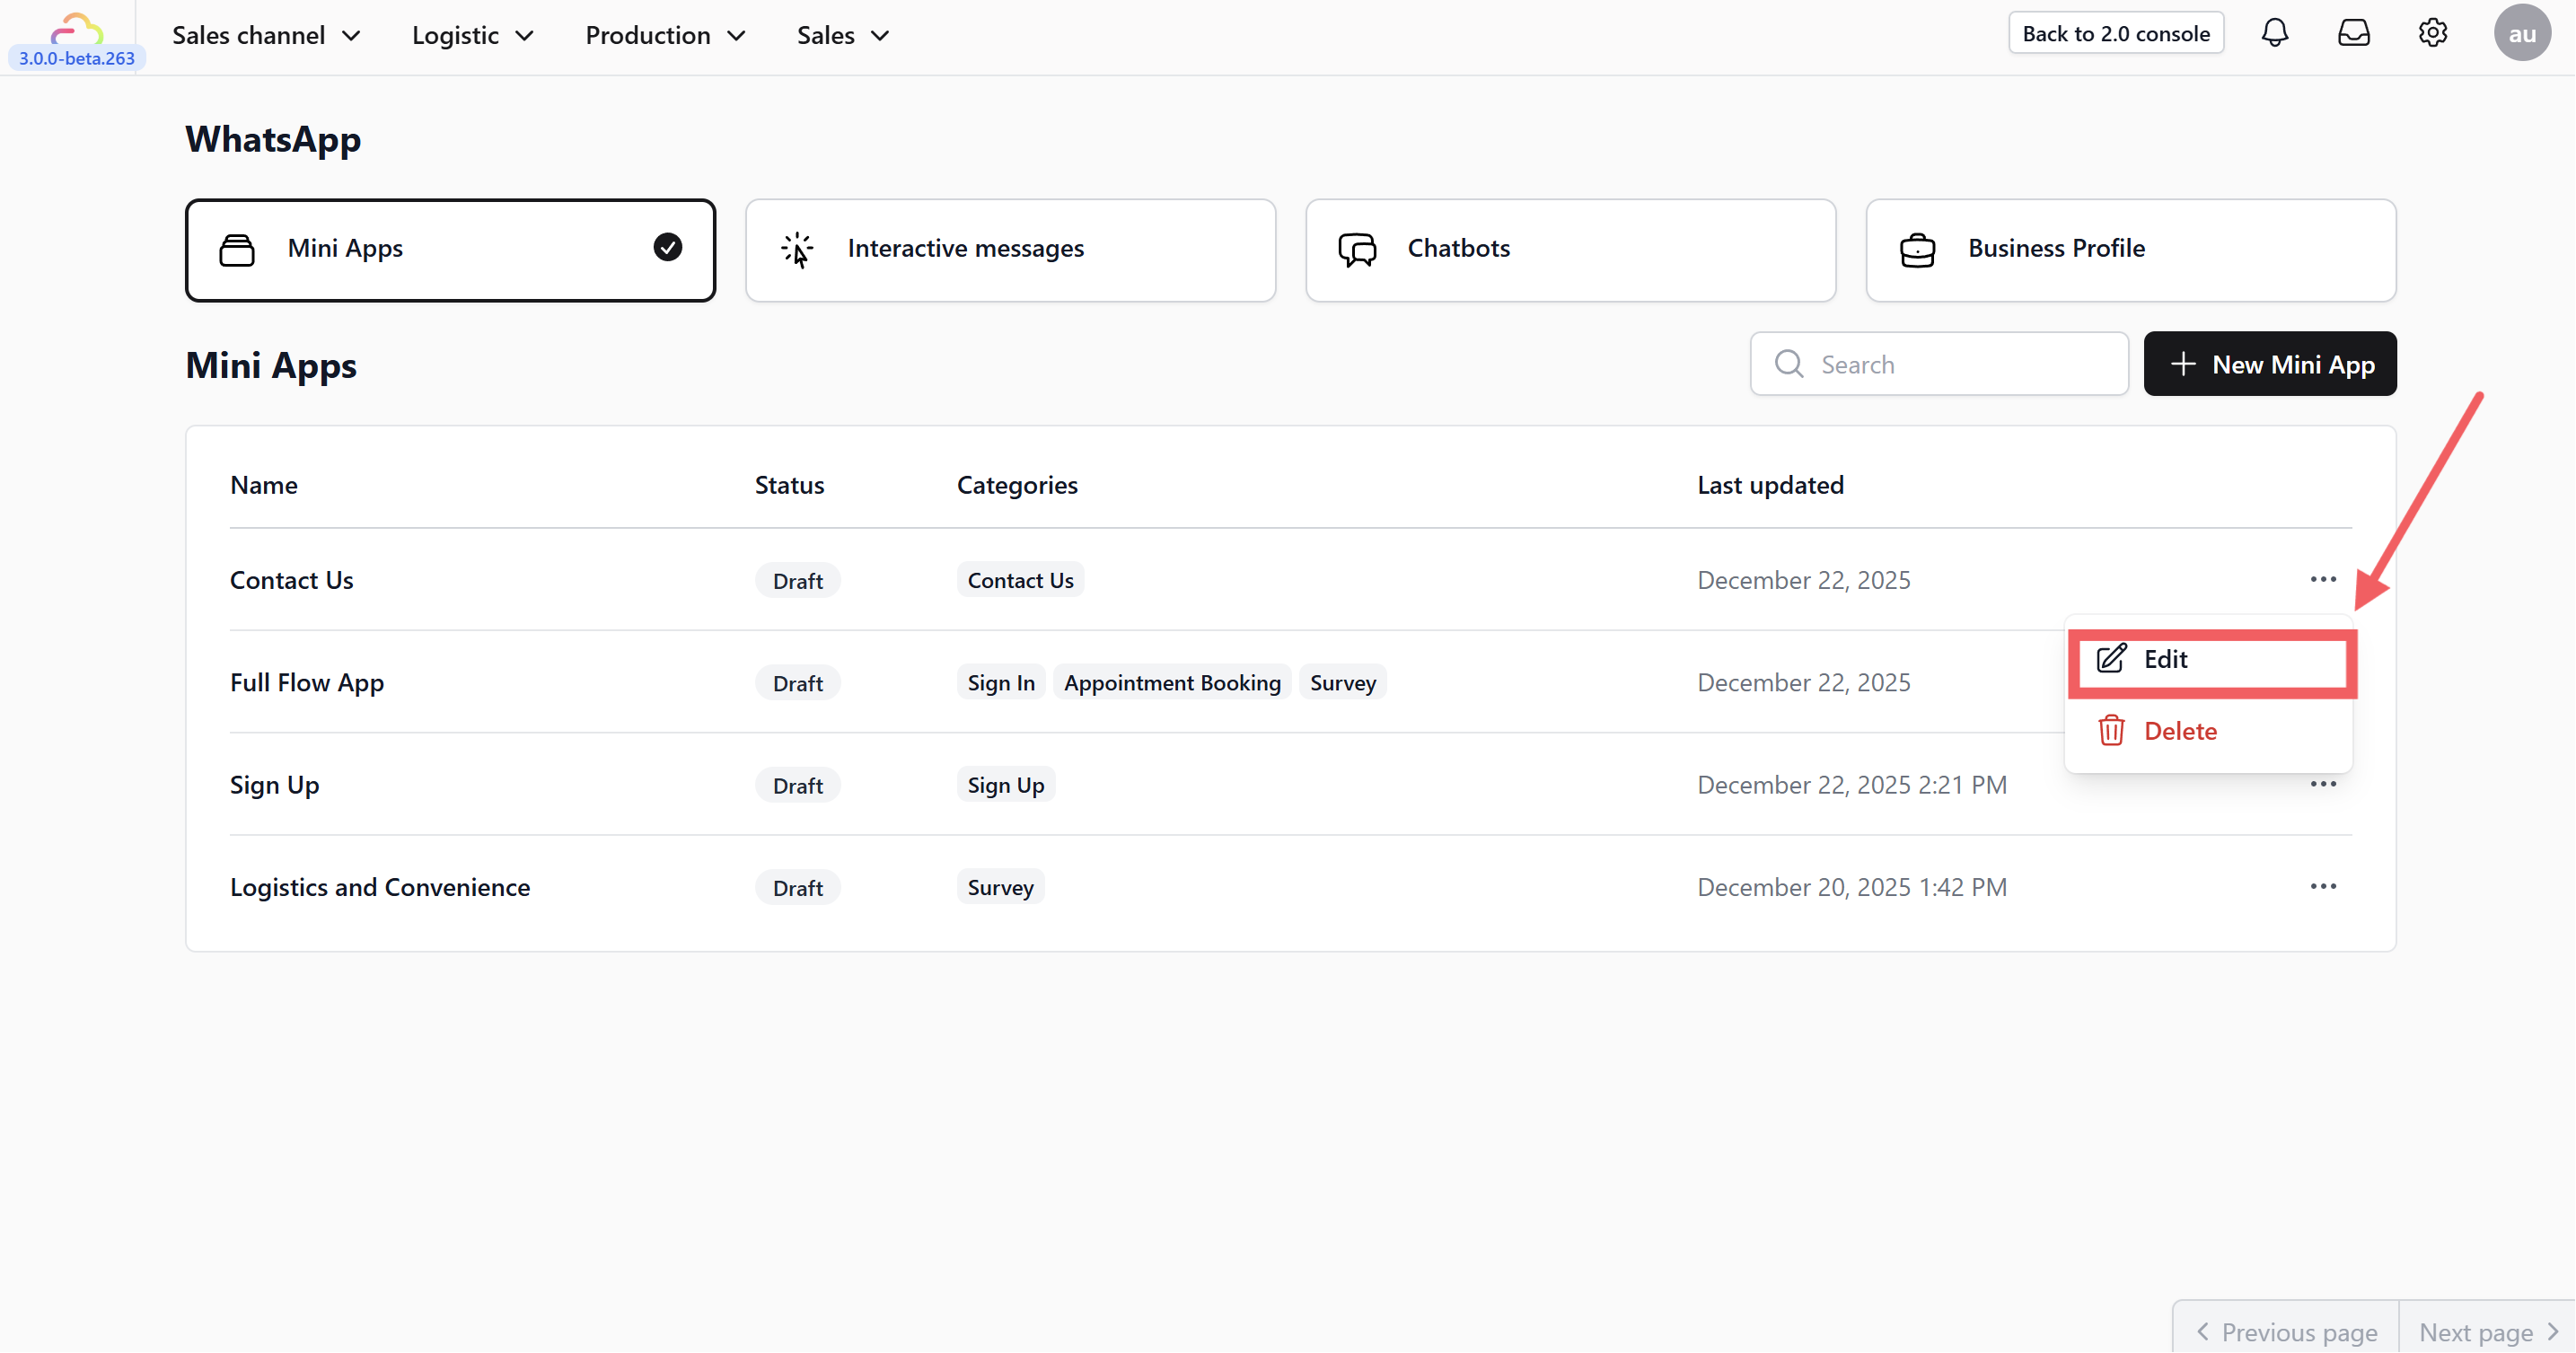Click Survey tag in Full Flow App row

[x=1342, y=683]
